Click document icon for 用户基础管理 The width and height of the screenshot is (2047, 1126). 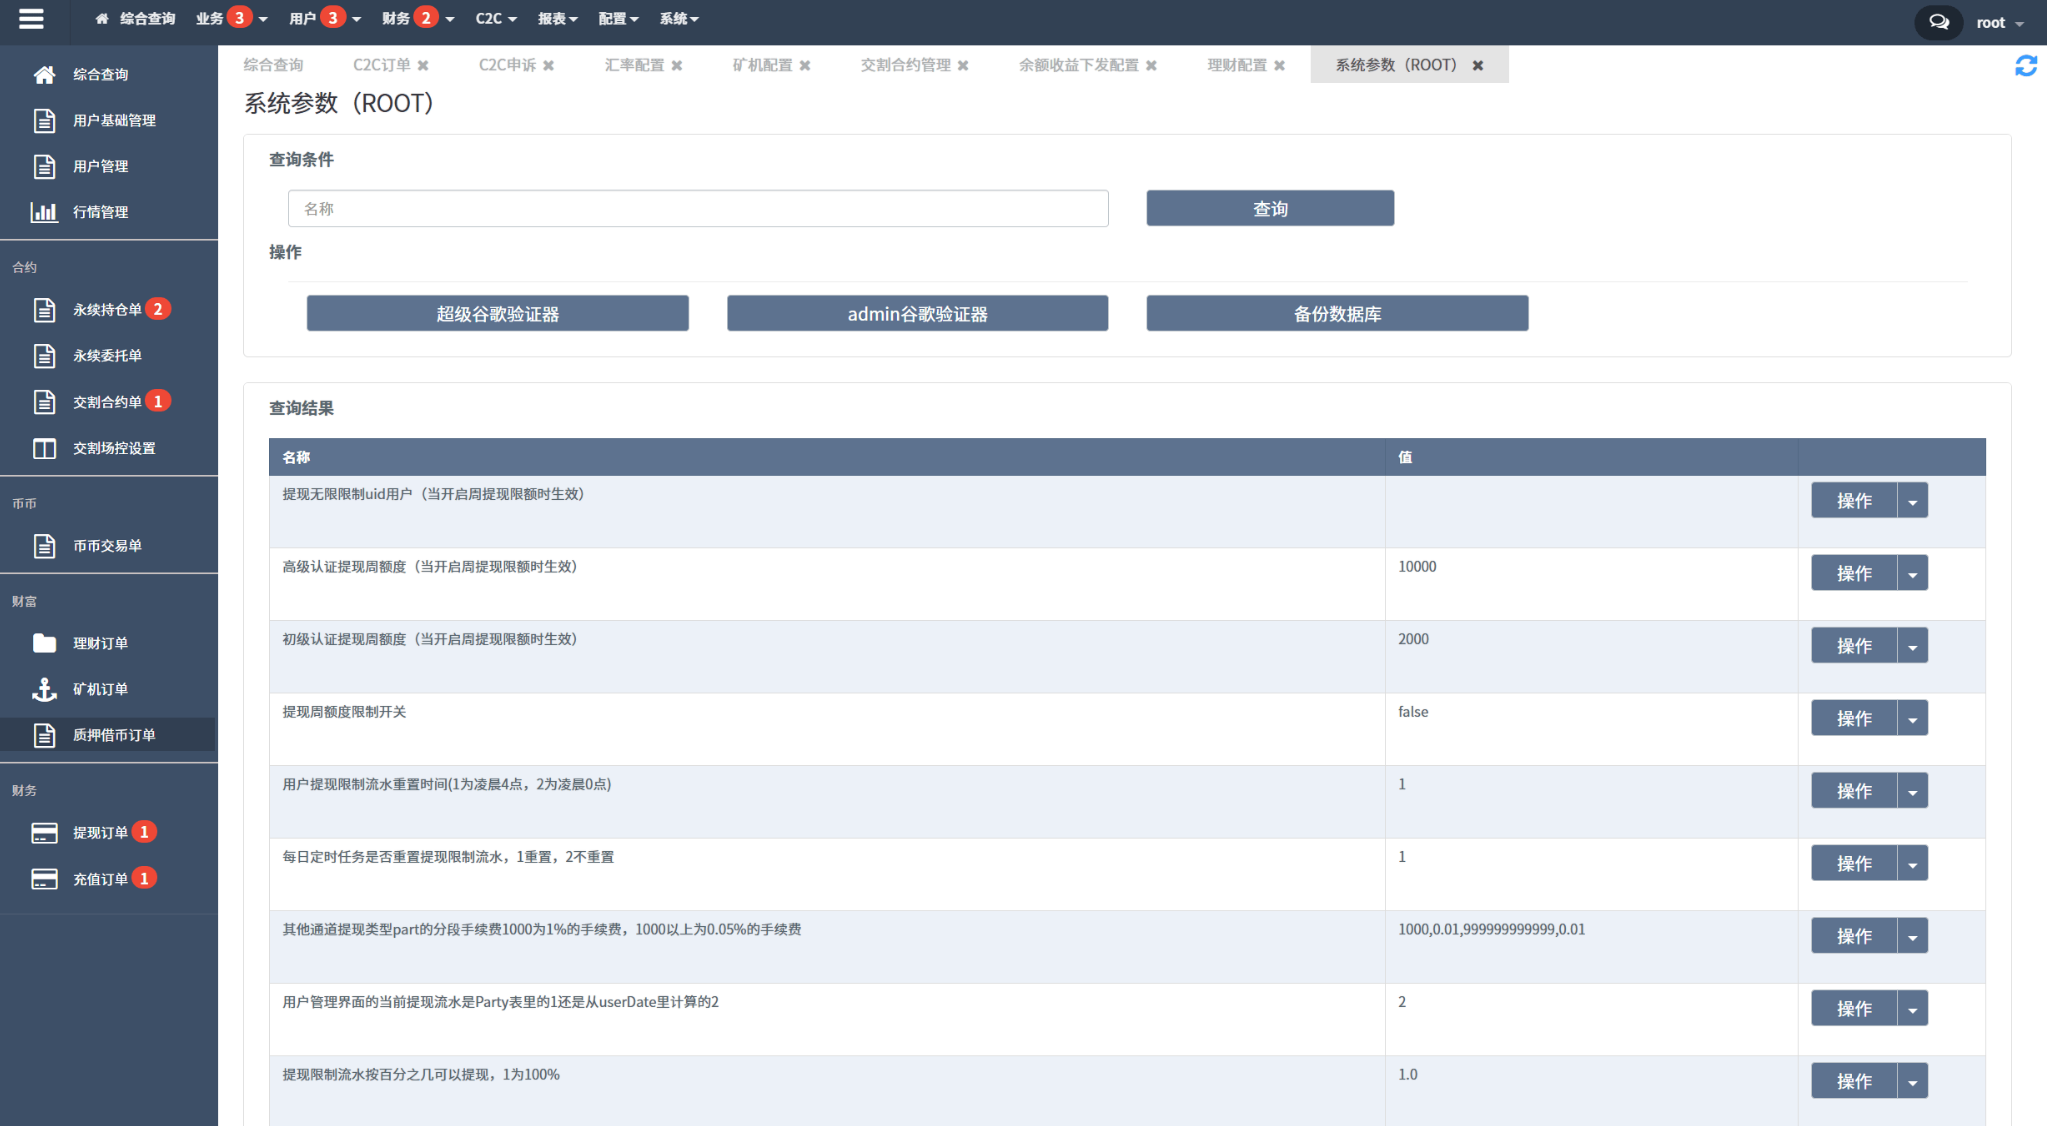(x=44, y=121)
